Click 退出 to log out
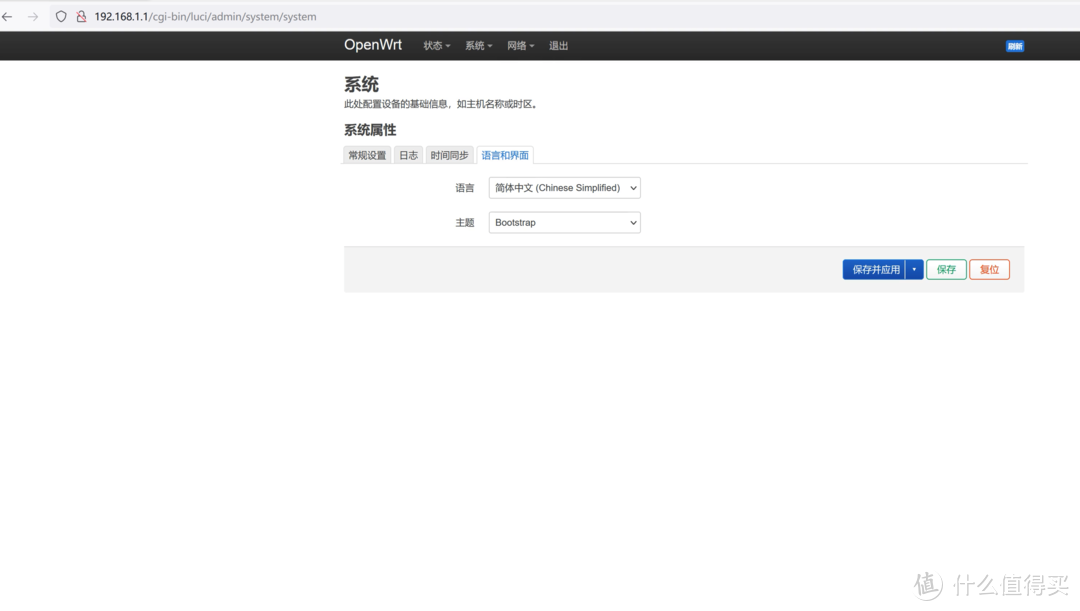This screenshot has width=1080, height=611. click(558, 45)
